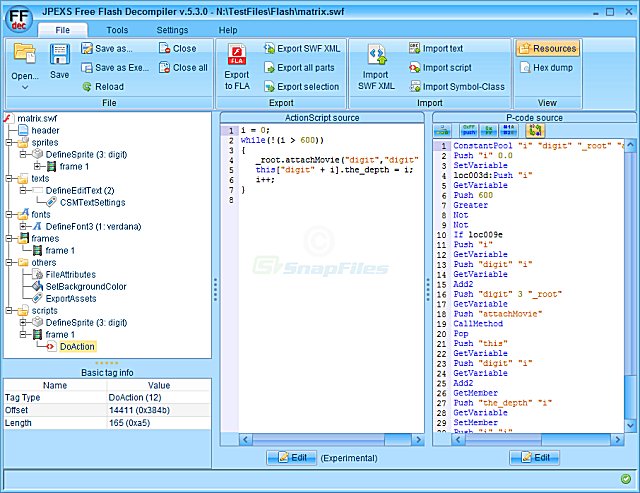Collapse frame 1 under scripts
This screenshot has width=640, height=493.
point(23,334)
